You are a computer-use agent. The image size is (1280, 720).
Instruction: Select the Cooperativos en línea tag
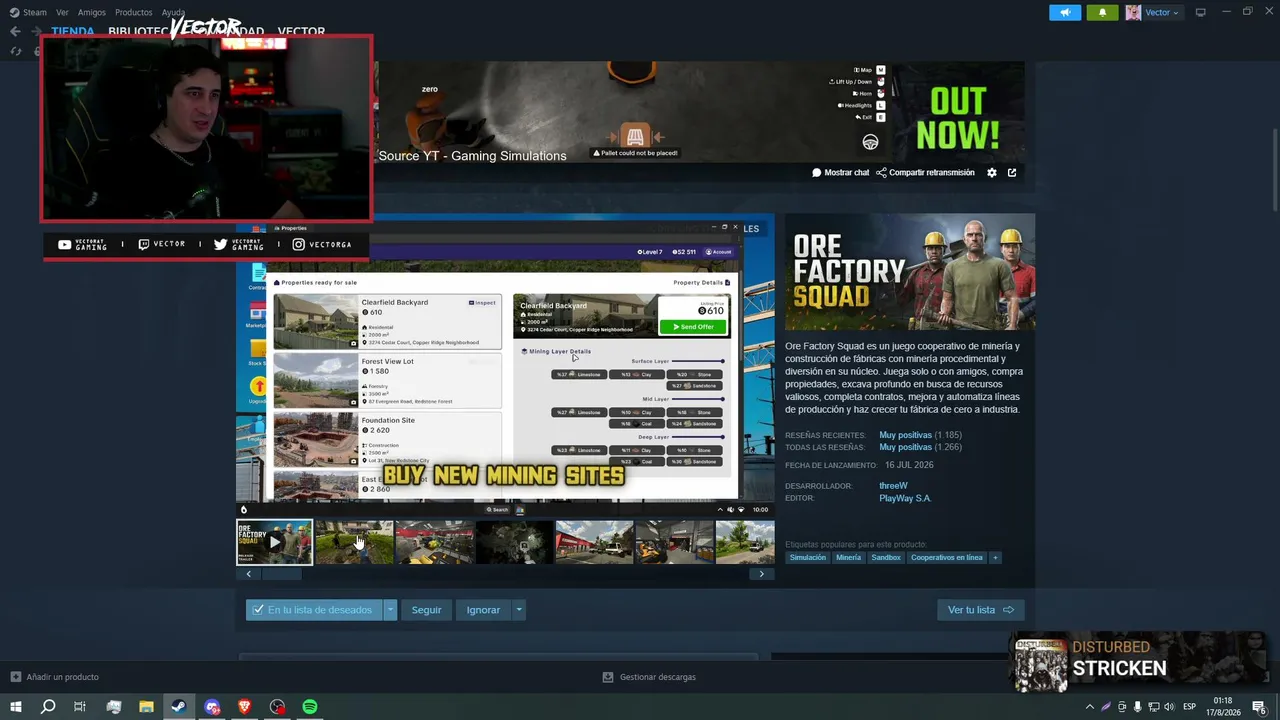[946, 557]
